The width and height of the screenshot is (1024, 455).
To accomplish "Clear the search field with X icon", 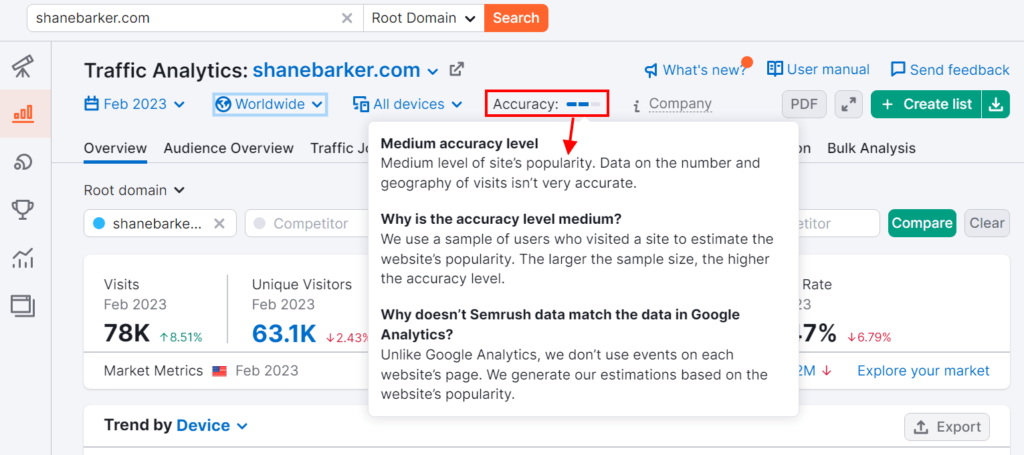I will click(347, 18).
